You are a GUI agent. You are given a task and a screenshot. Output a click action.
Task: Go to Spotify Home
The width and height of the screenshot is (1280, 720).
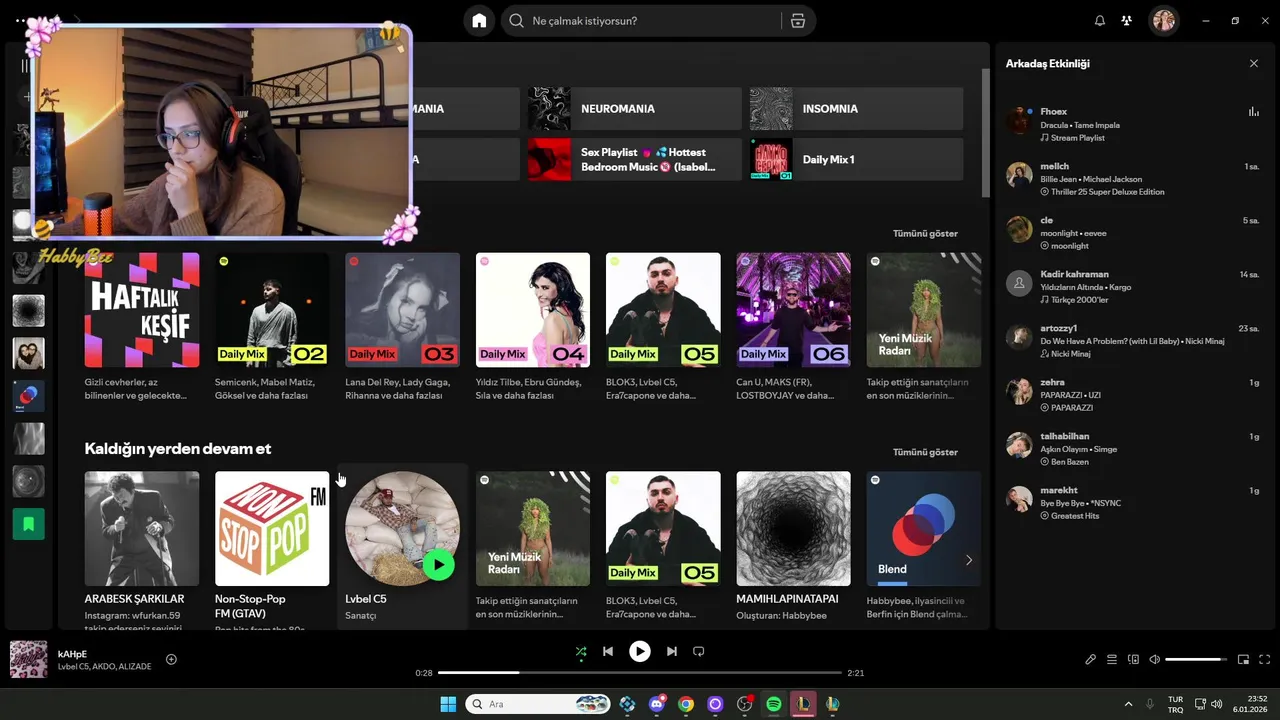(x=479, y=21)
